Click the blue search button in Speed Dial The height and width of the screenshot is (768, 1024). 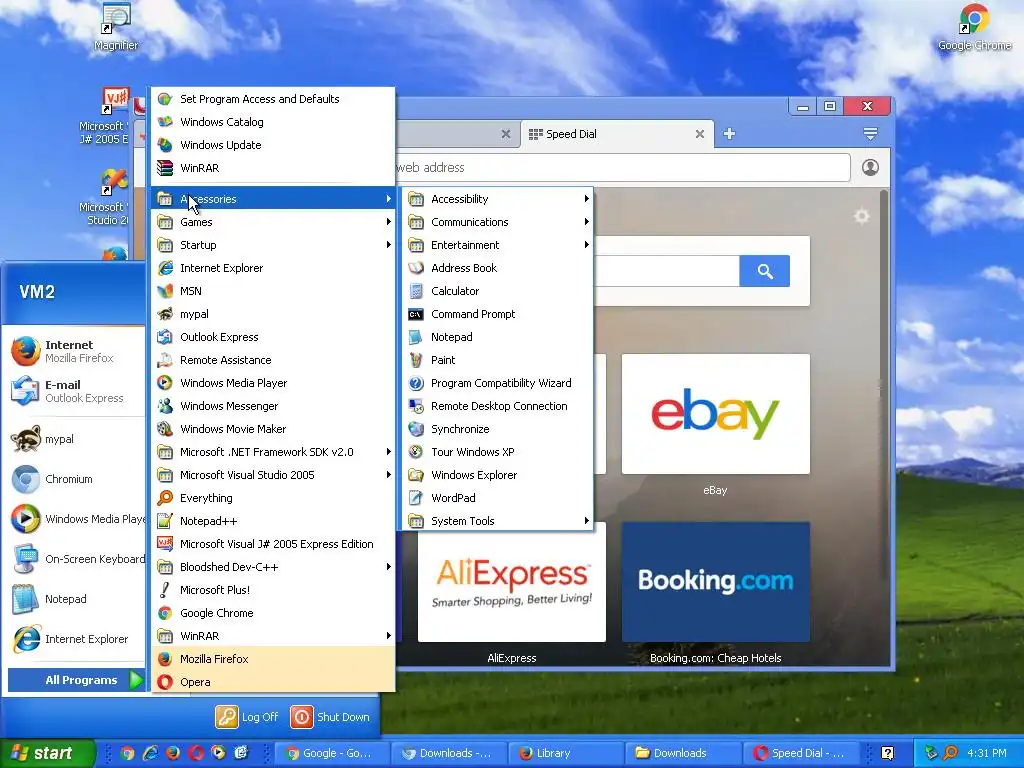[x=765, y=271]
